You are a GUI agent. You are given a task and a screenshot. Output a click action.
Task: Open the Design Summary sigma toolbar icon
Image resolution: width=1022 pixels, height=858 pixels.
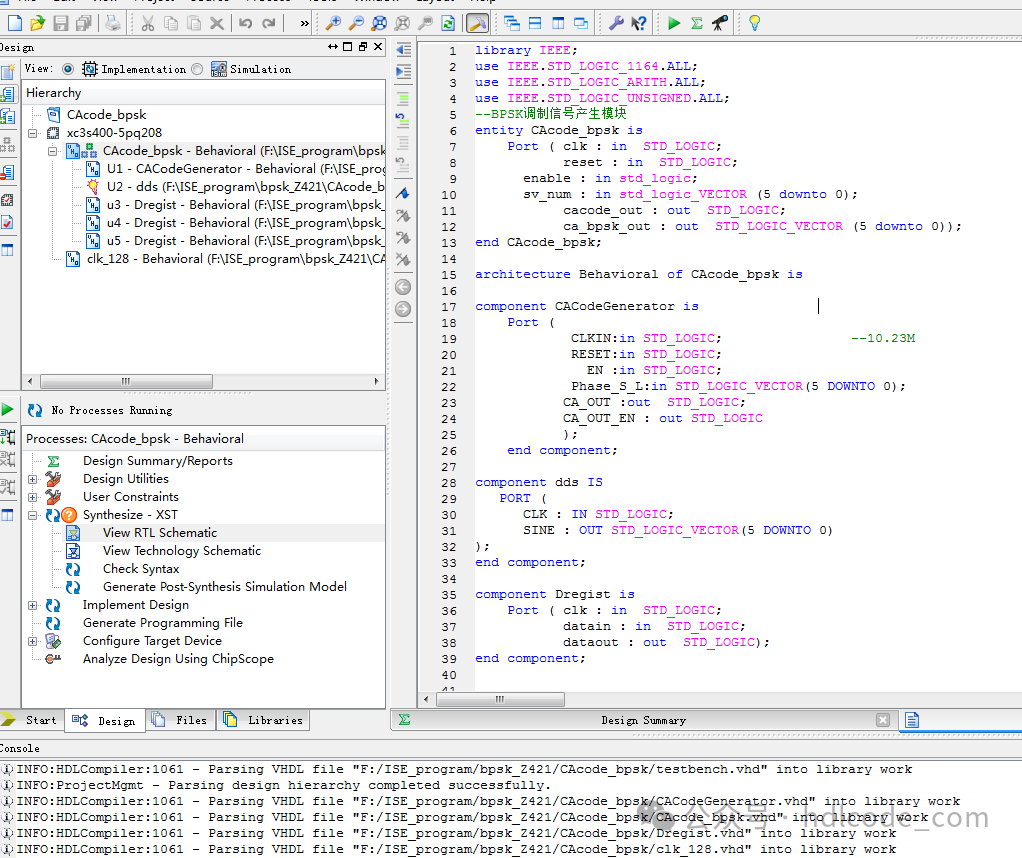pyautogui.click(x=697, y=22)
